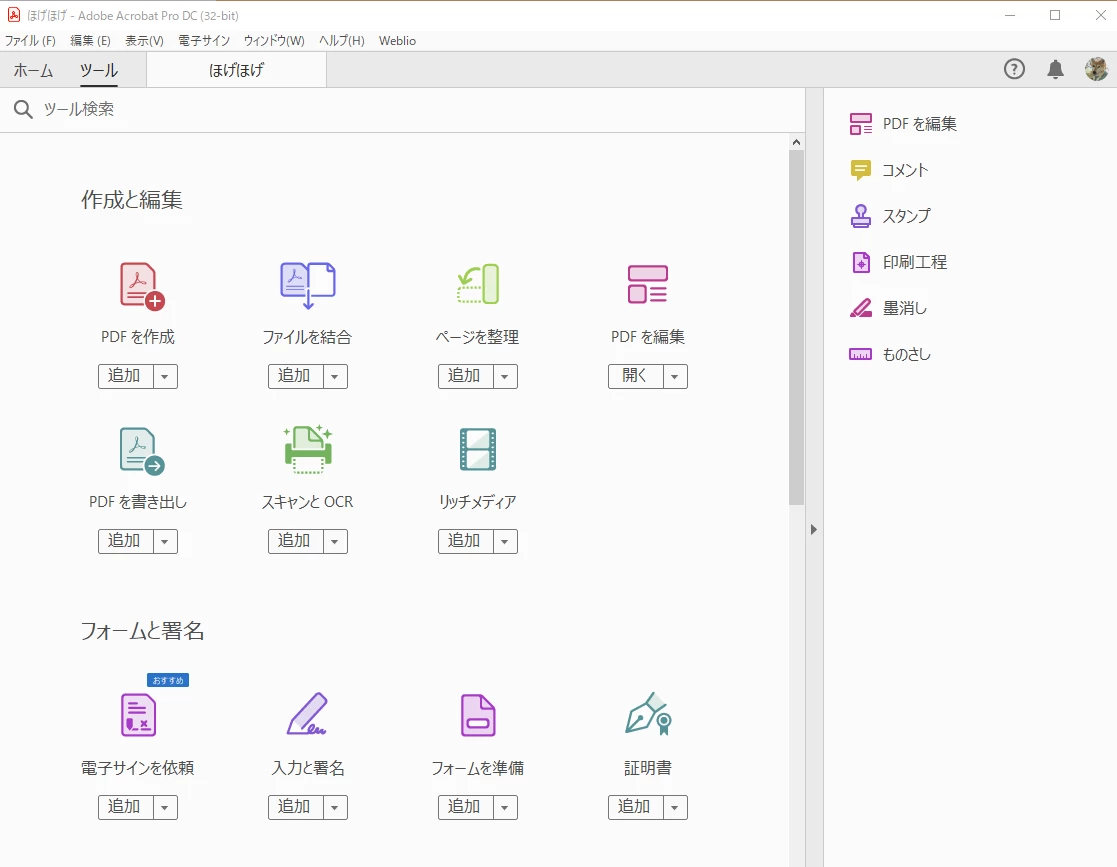Screen dimensions: 1117x867
Task: Switch to the ホーム tab
Action: tap(33, 70)
